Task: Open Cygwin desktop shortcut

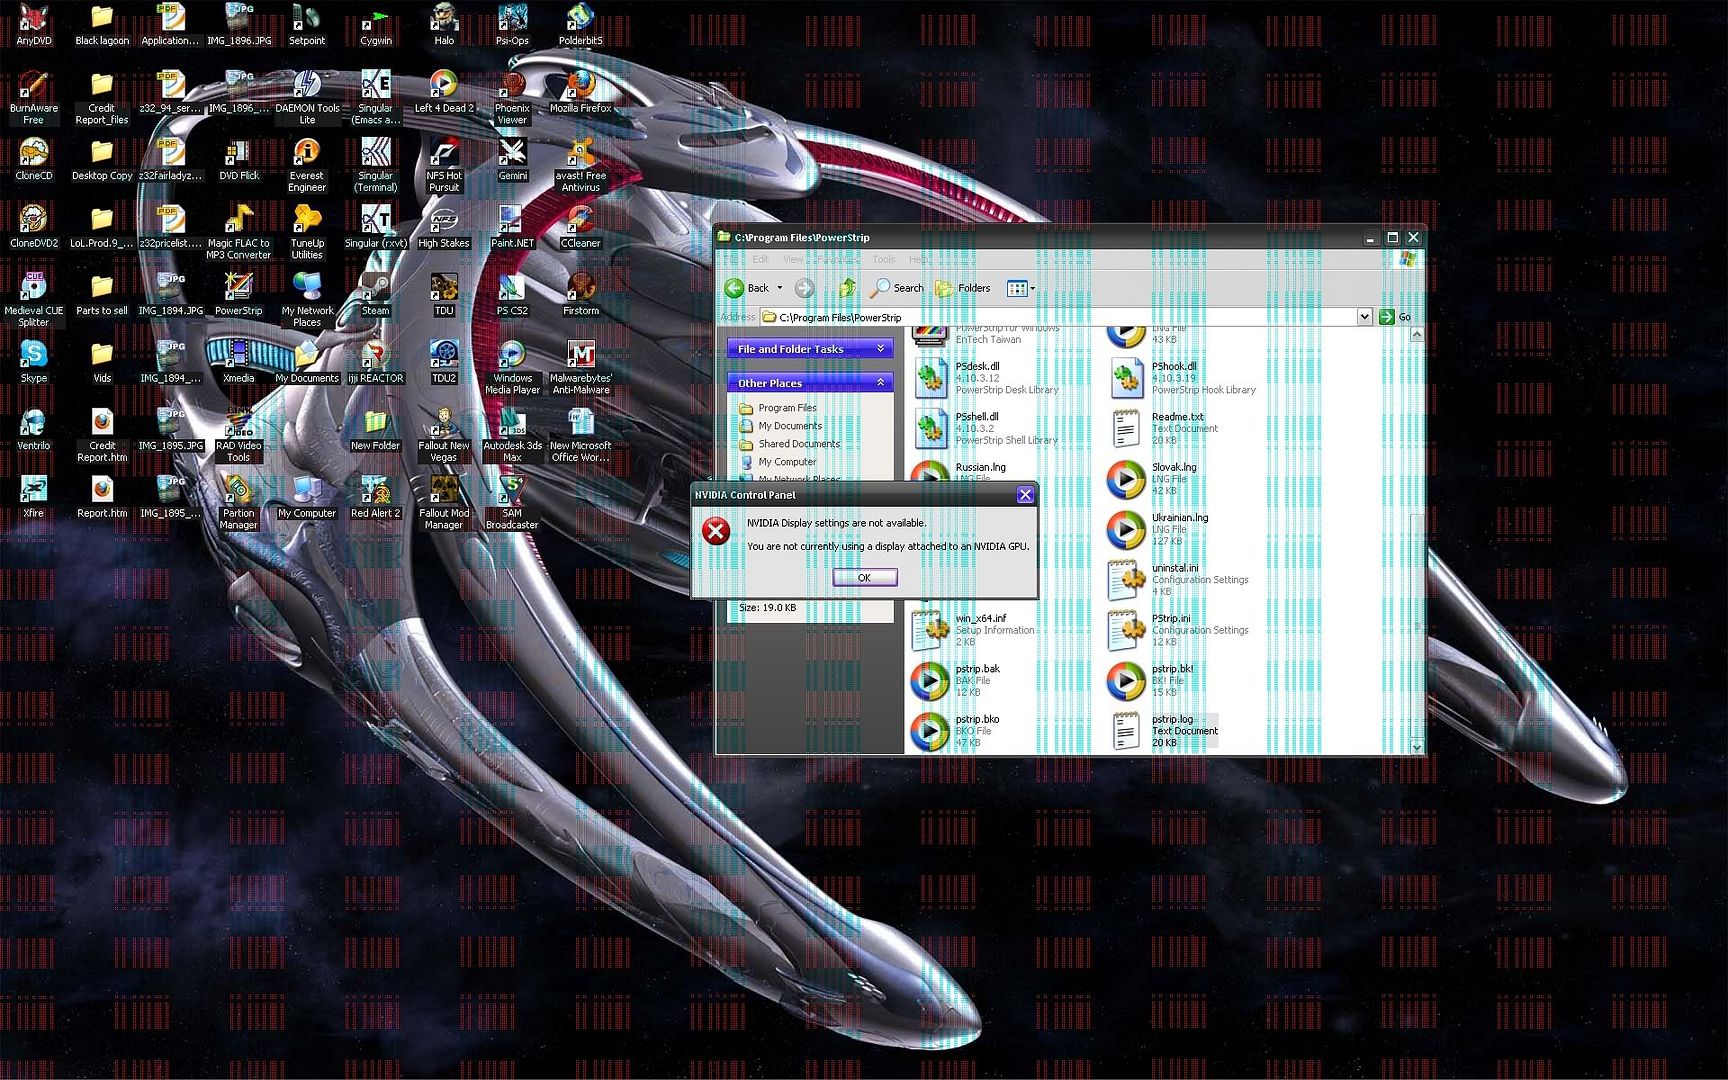Action: (x=376, y=25)
